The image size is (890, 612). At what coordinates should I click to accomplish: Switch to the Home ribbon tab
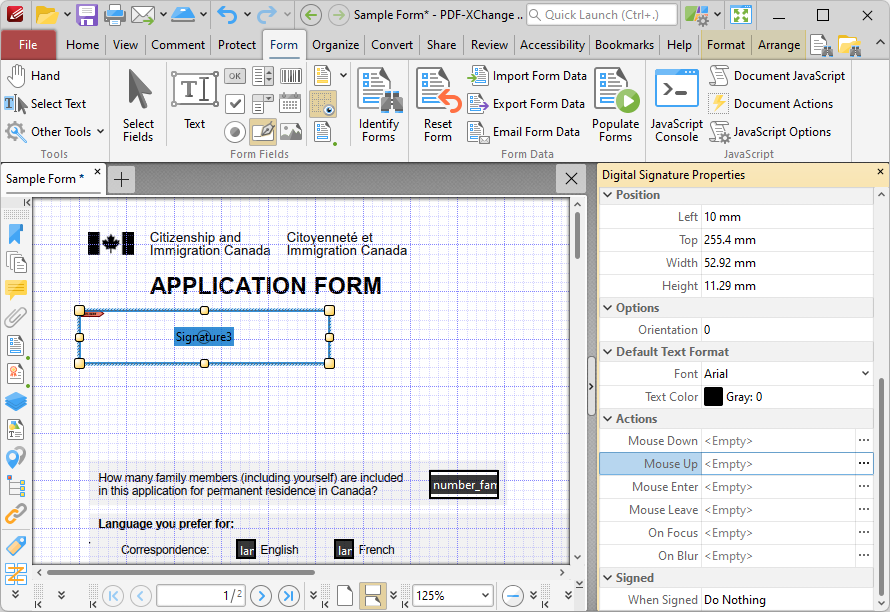coord(82,45)
